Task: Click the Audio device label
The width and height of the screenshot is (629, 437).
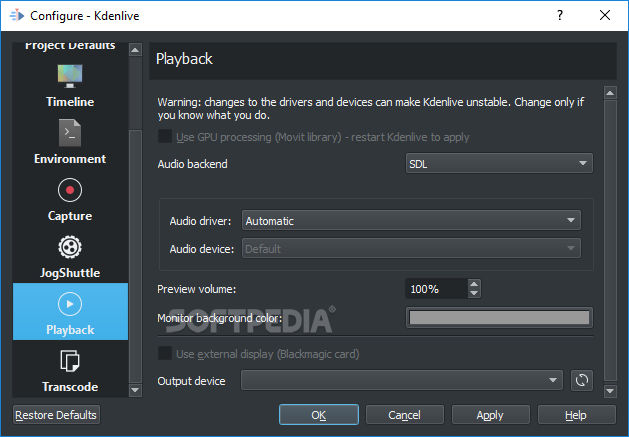Action: pyautogui.click(x=202, y=249)
